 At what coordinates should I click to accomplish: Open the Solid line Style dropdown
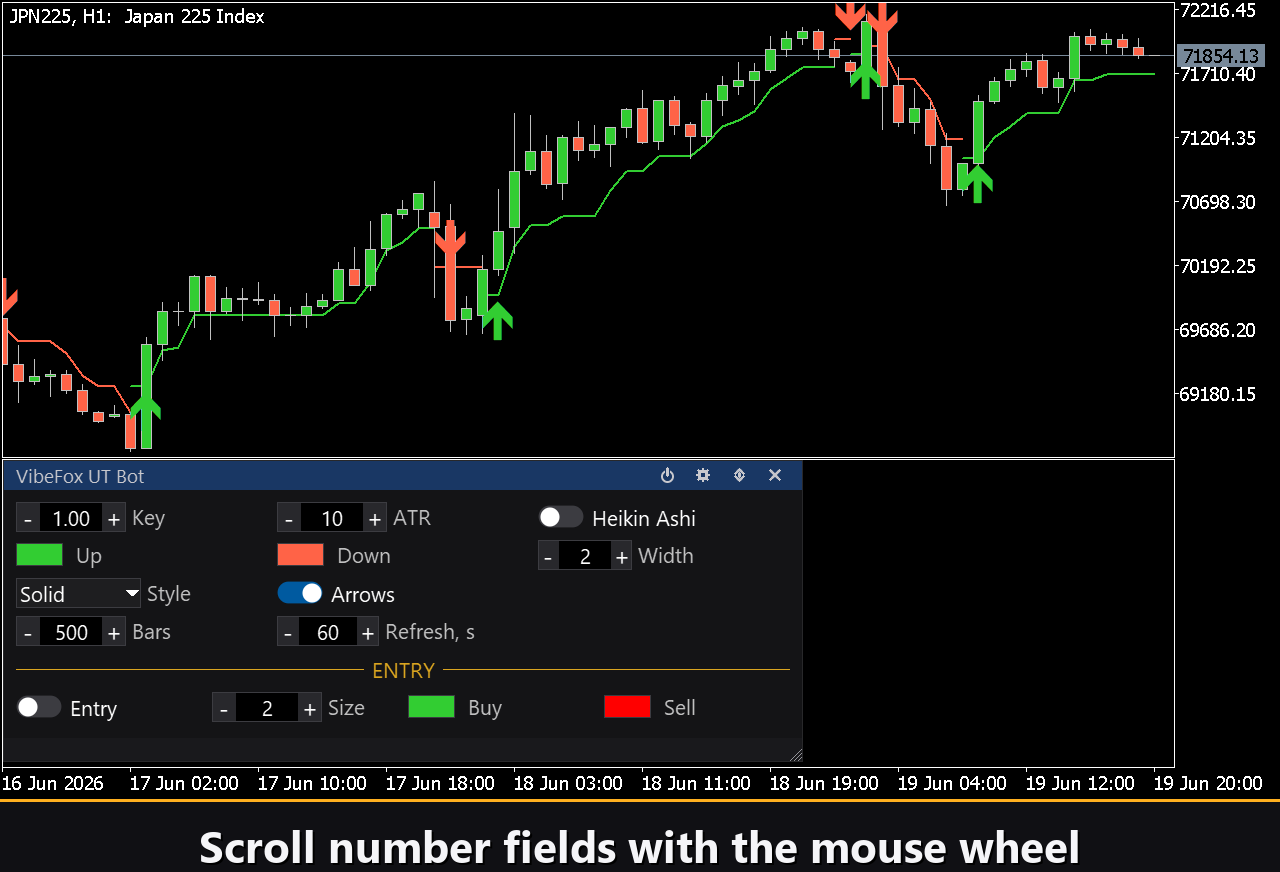(x=79, y=594)
